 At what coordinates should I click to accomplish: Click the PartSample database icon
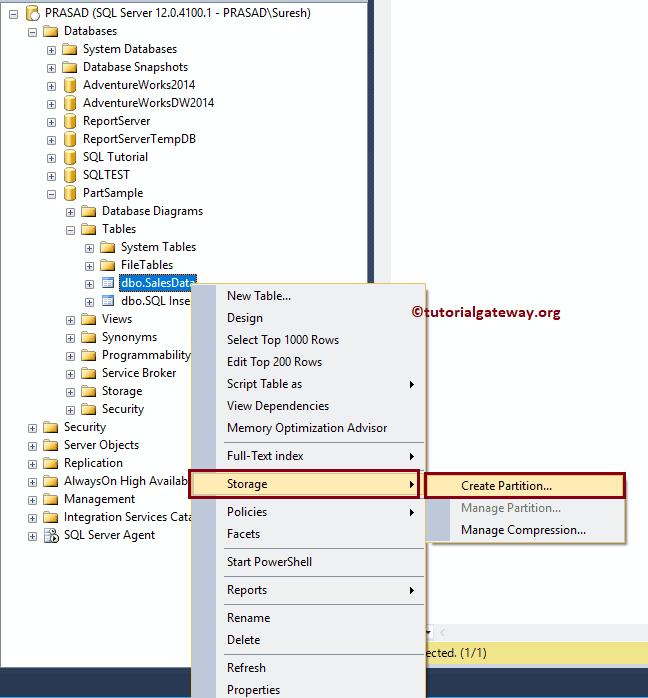pyautogui.click(x=70, y=193)
